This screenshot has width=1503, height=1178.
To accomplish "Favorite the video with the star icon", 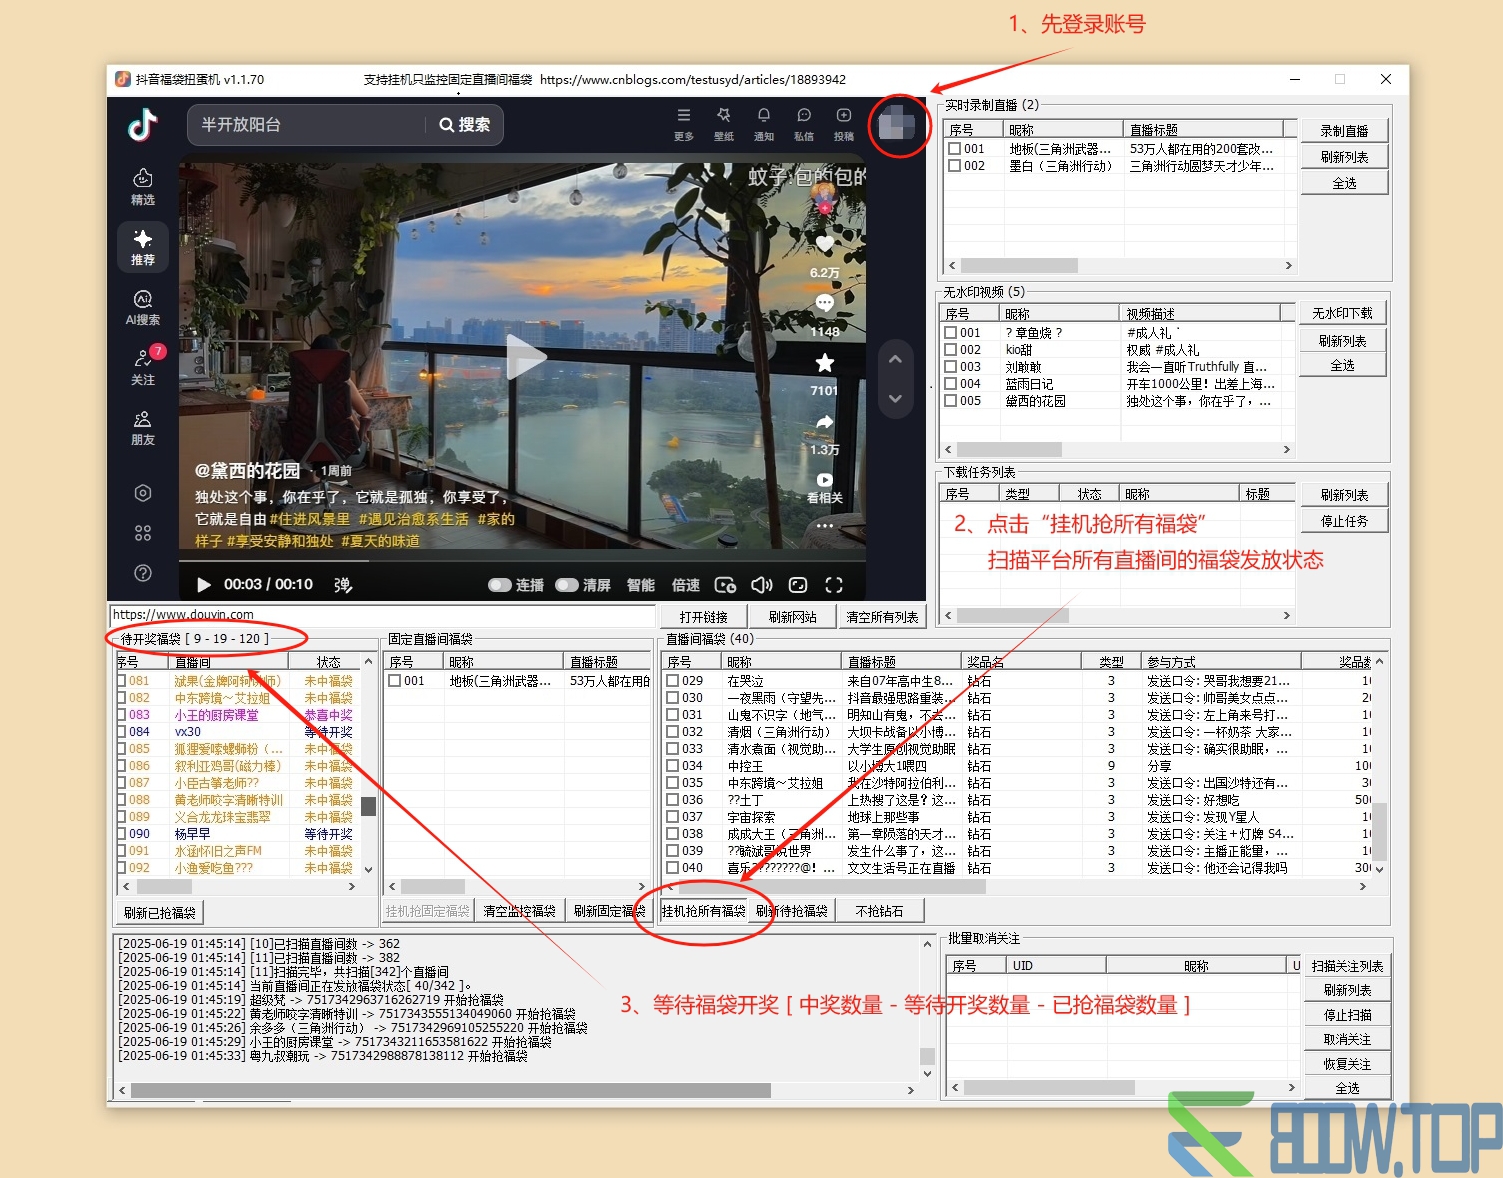I will point(825,362).
